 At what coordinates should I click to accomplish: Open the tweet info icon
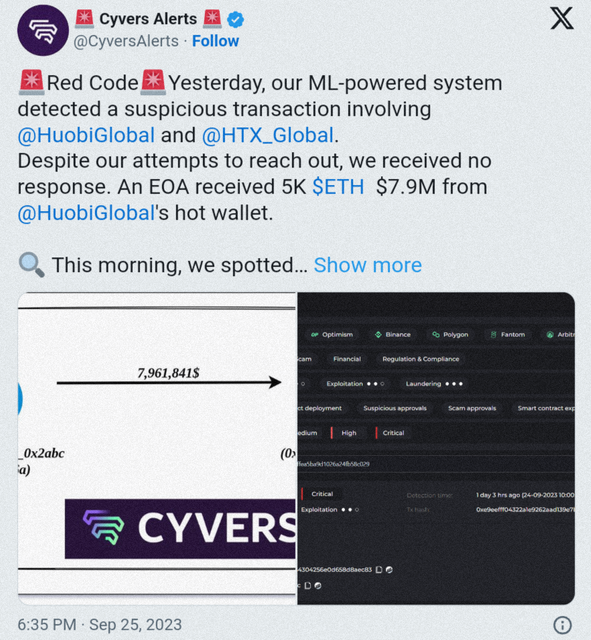tap(562, 625)
